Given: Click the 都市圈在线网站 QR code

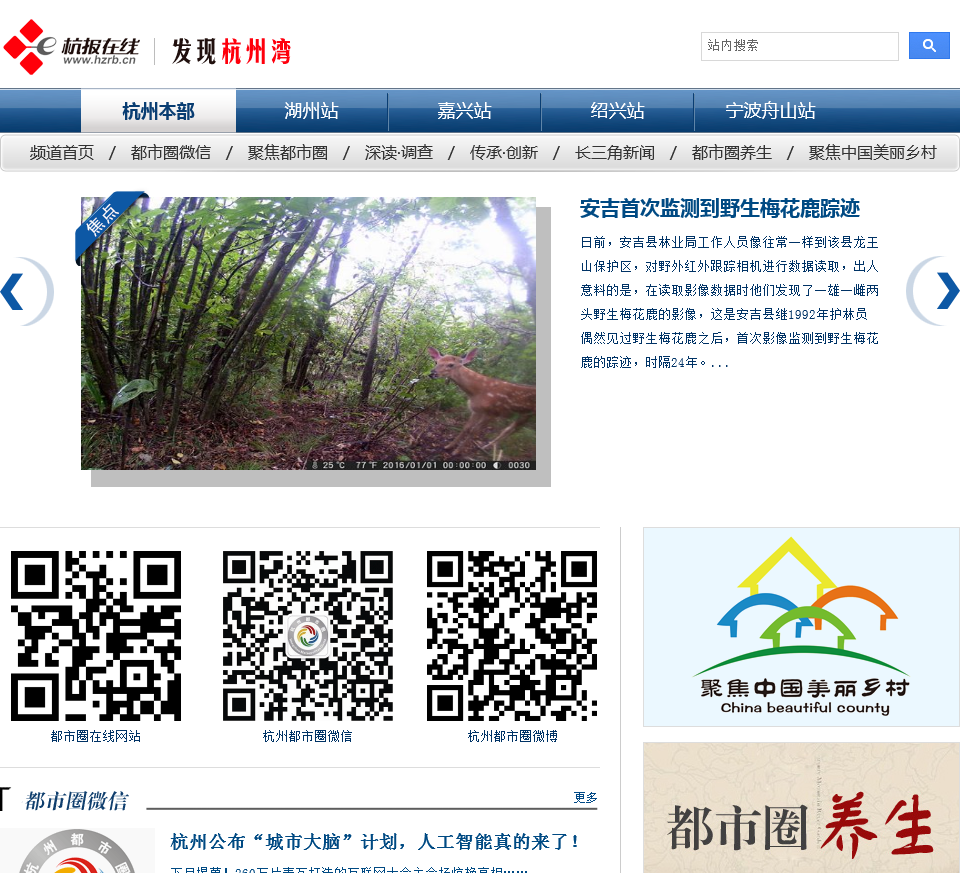Looking at the screenshot, I should click(96, 635).
